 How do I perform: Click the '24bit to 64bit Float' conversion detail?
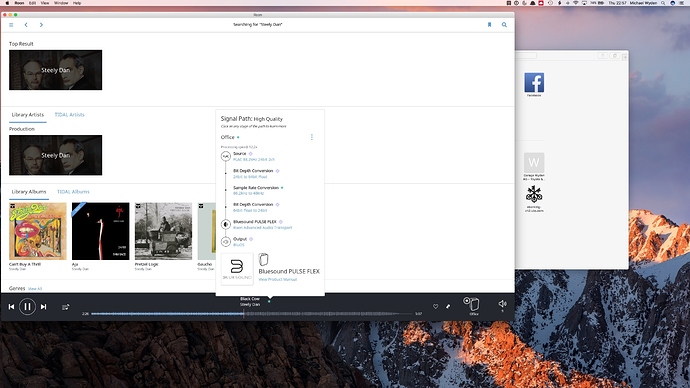point(250,177)
